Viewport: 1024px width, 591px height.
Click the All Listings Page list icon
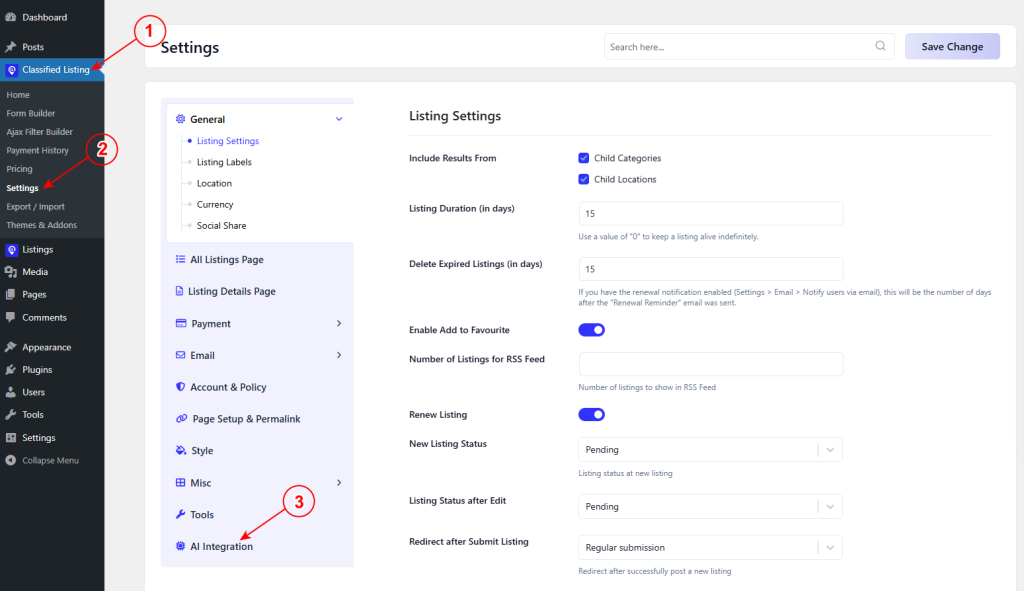(180, 259)
